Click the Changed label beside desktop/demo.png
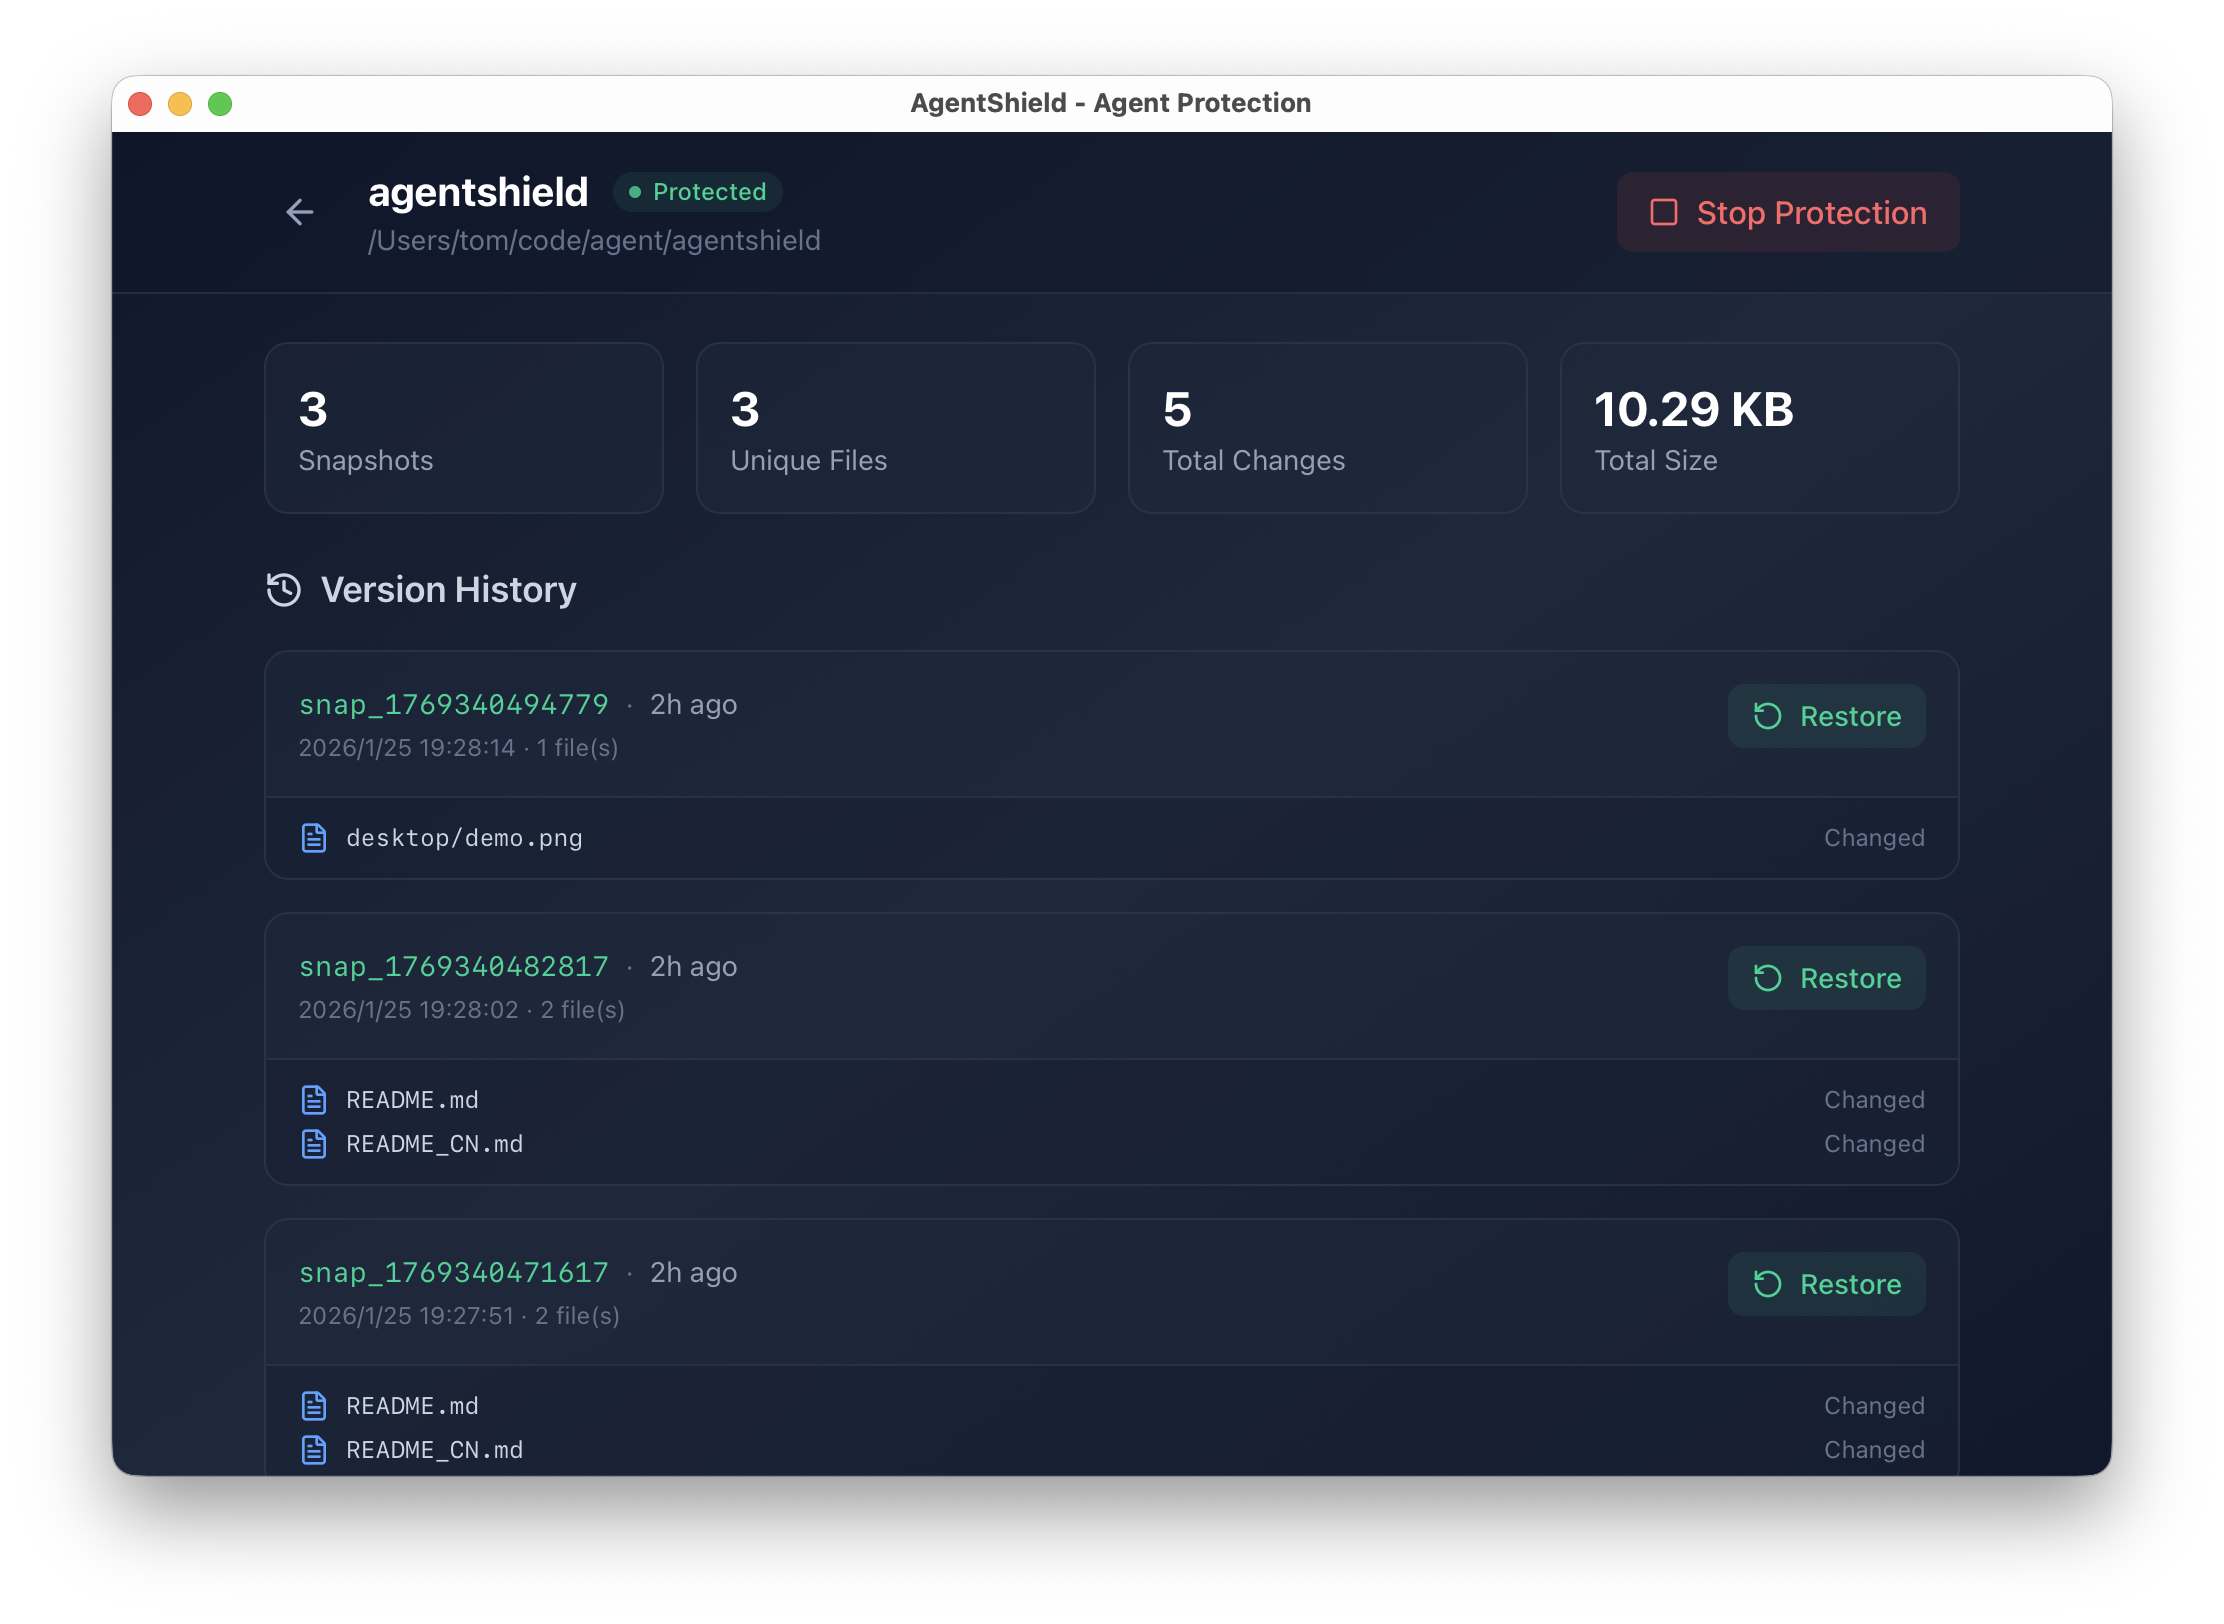This screenshot has height=1624, width=2224. (x=1874, y=838)
